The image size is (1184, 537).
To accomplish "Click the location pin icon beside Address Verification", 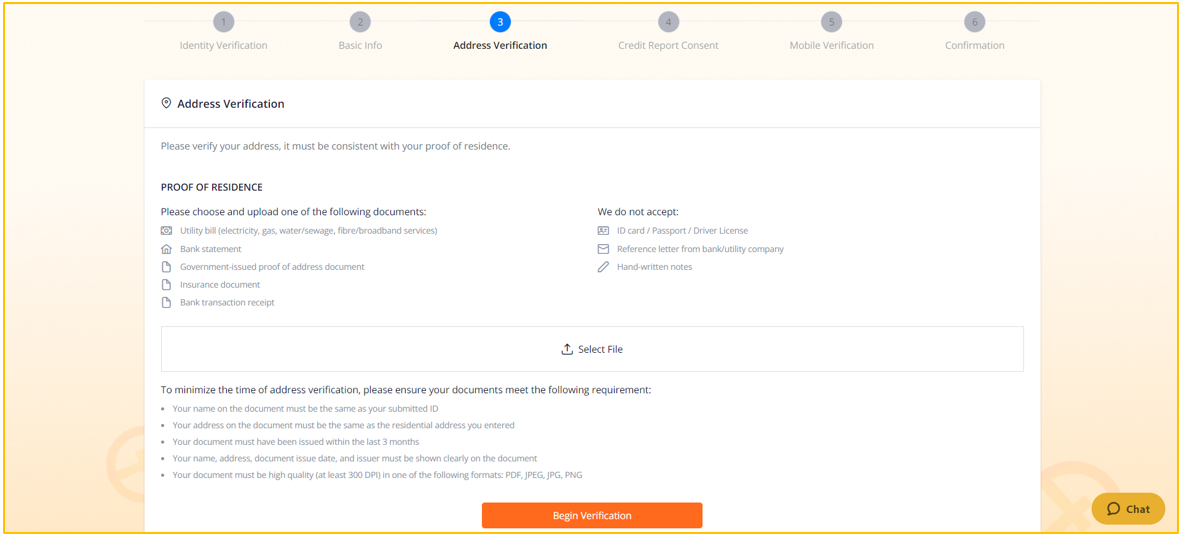I will pyautogui.click(x=166, y=103).
